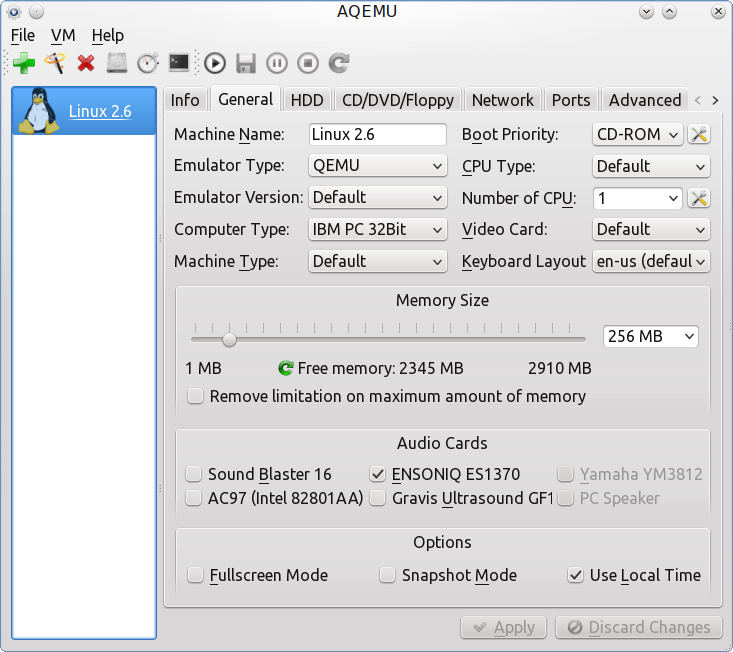Screen dimensions: 733x652
Task: Open Emulator Version dropdown
Action: 378,198
